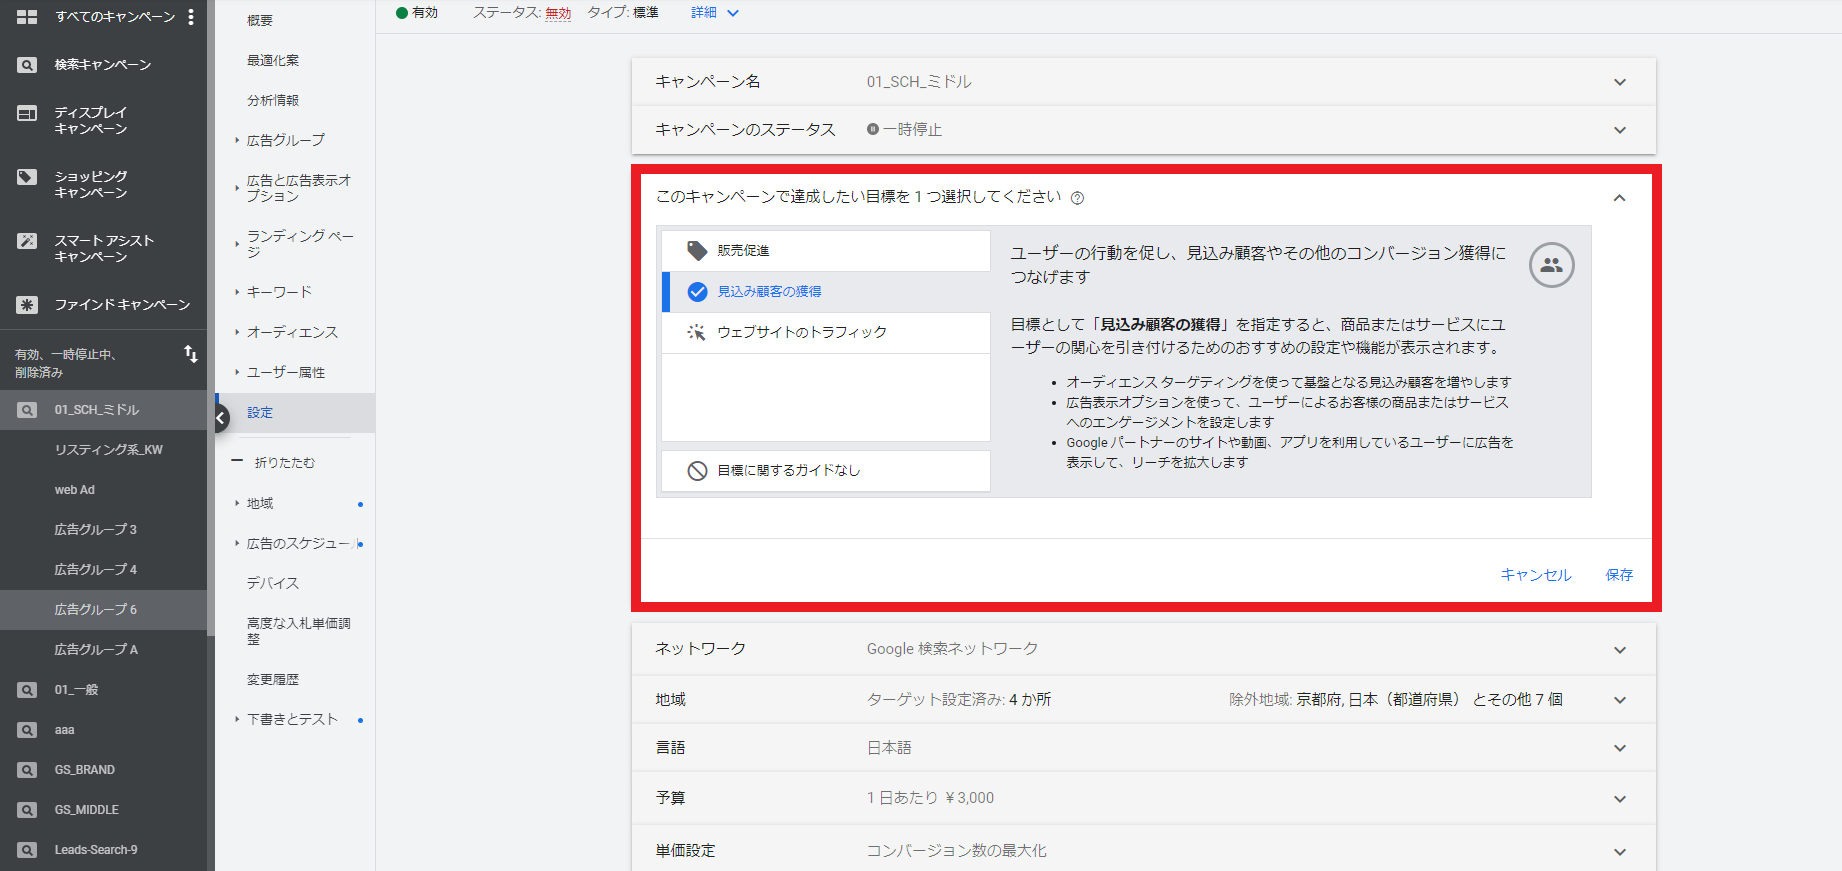Click the スマートアシストキャンペーン wand icon

click(x=27, y=241)
